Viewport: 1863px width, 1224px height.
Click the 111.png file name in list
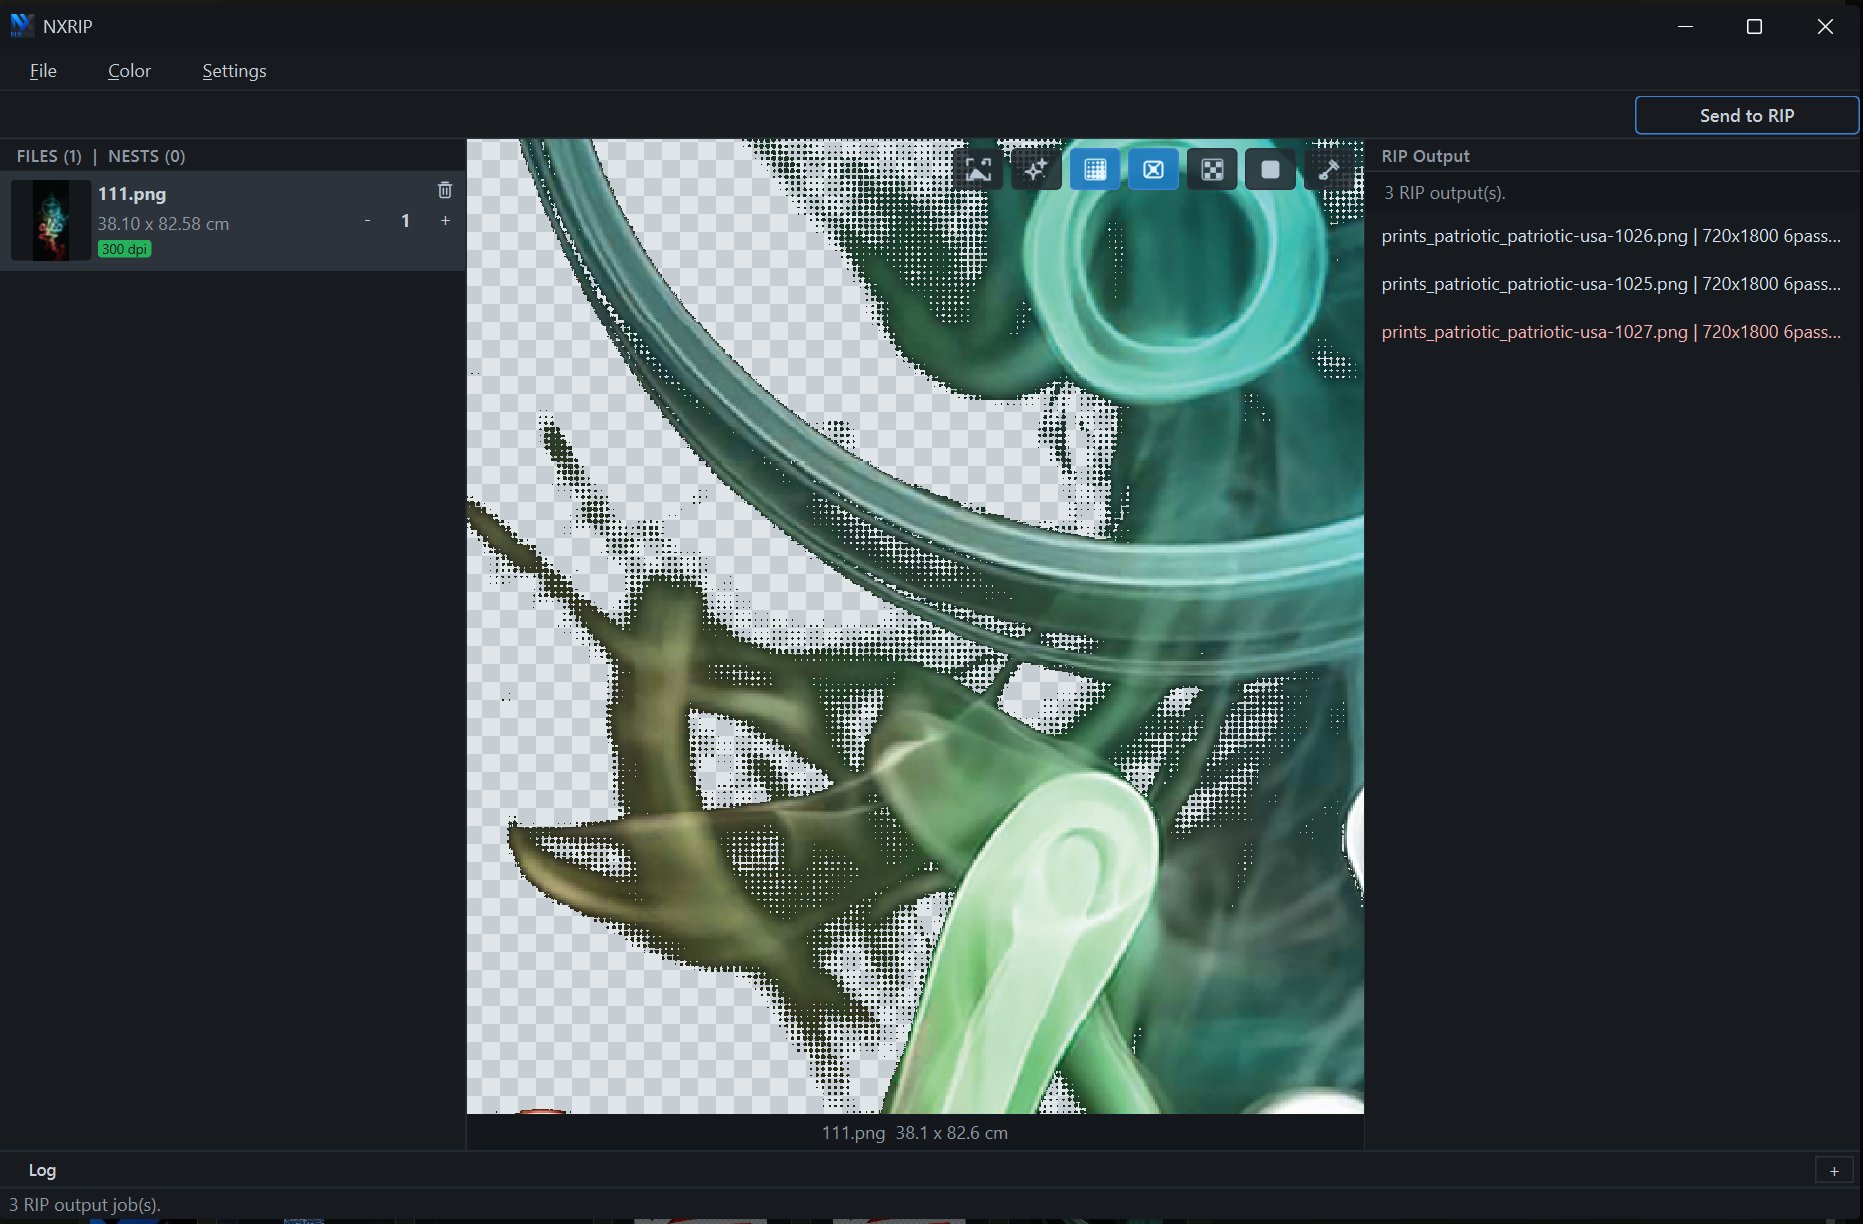132,194
